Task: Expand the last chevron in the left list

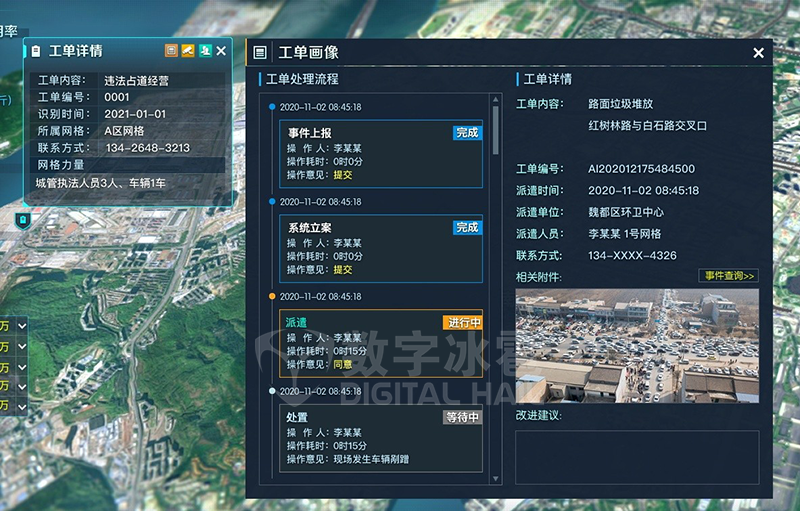Action: click(x=21, y=406)
